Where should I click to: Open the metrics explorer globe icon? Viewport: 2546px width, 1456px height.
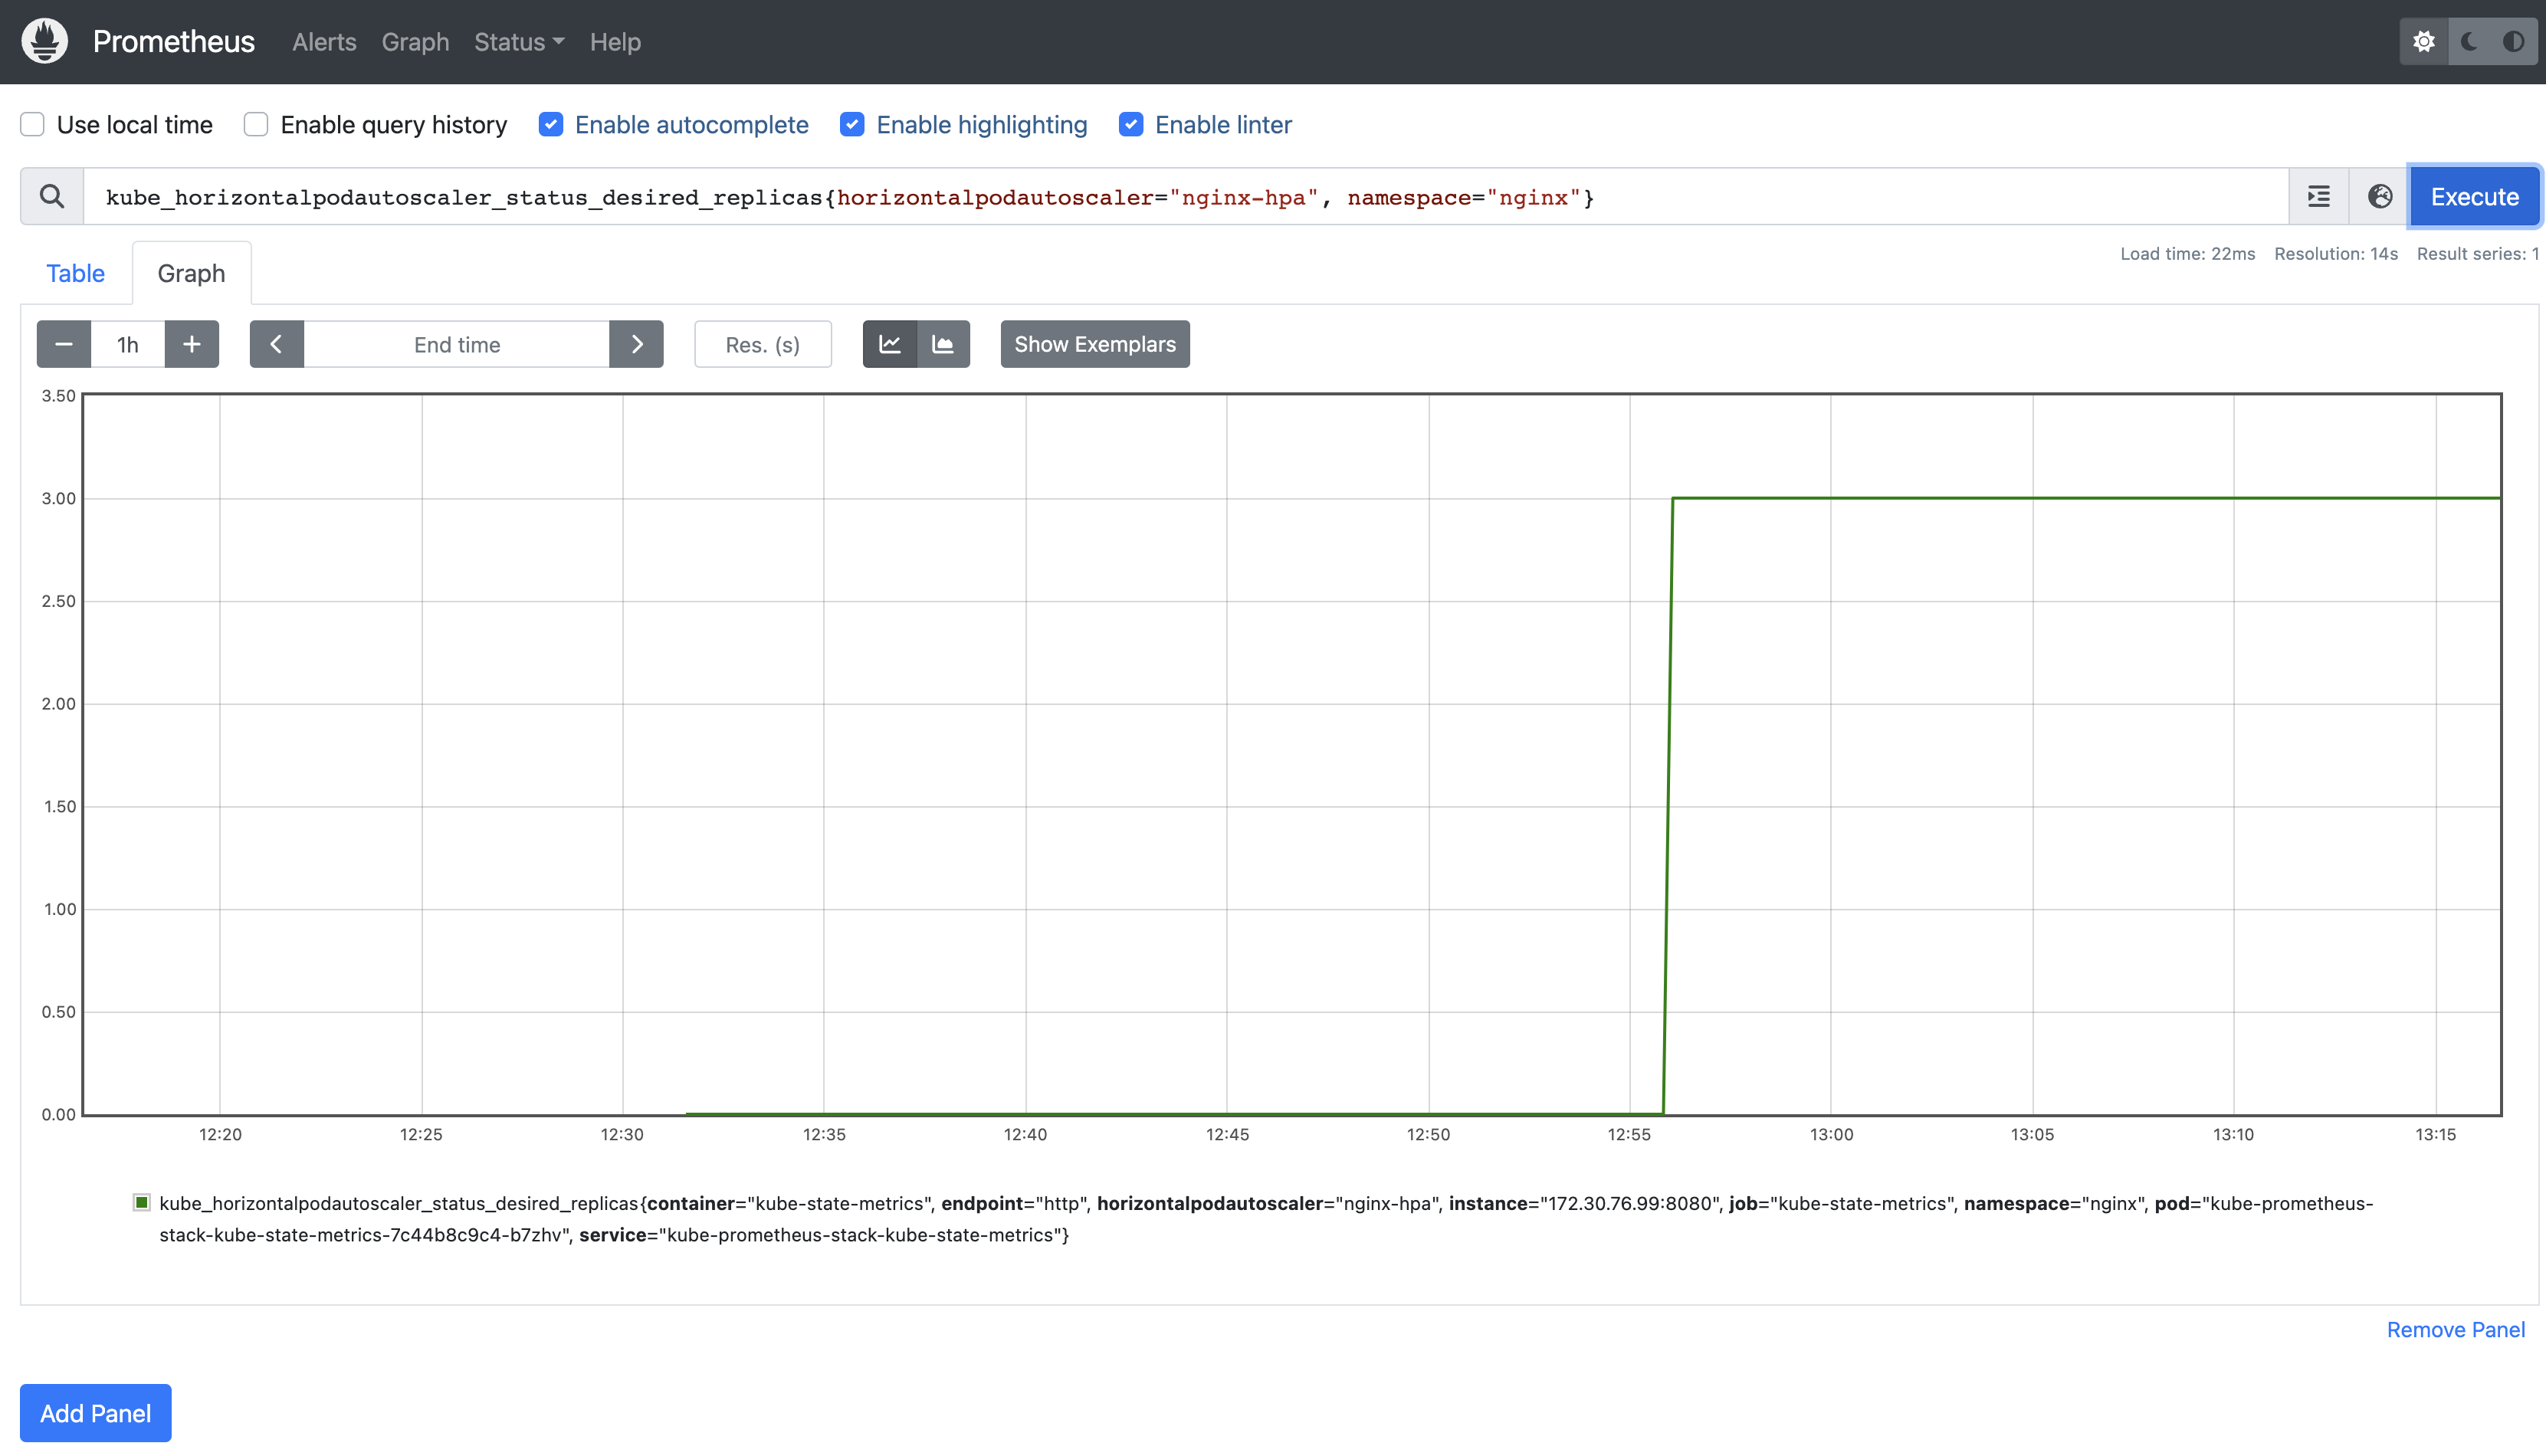pos(2380,196)
